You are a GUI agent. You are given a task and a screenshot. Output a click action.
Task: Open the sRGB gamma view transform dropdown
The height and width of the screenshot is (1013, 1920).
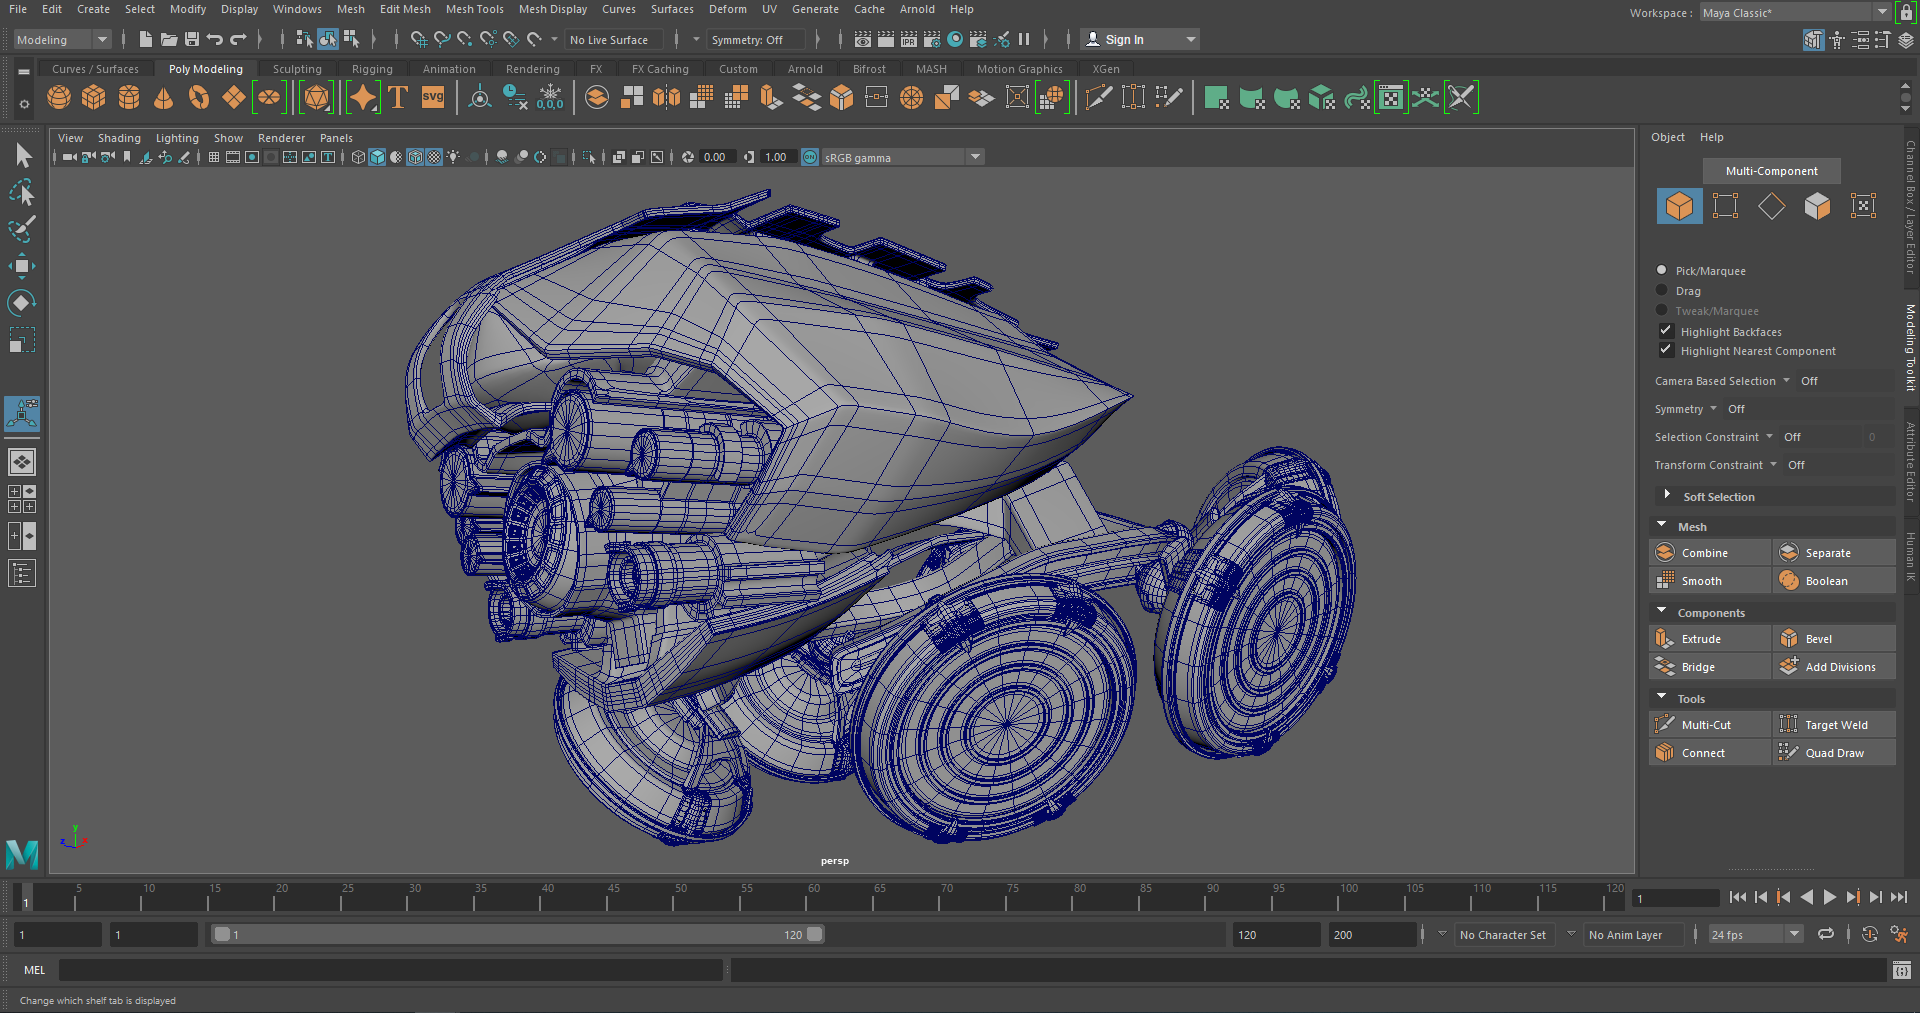974,157
